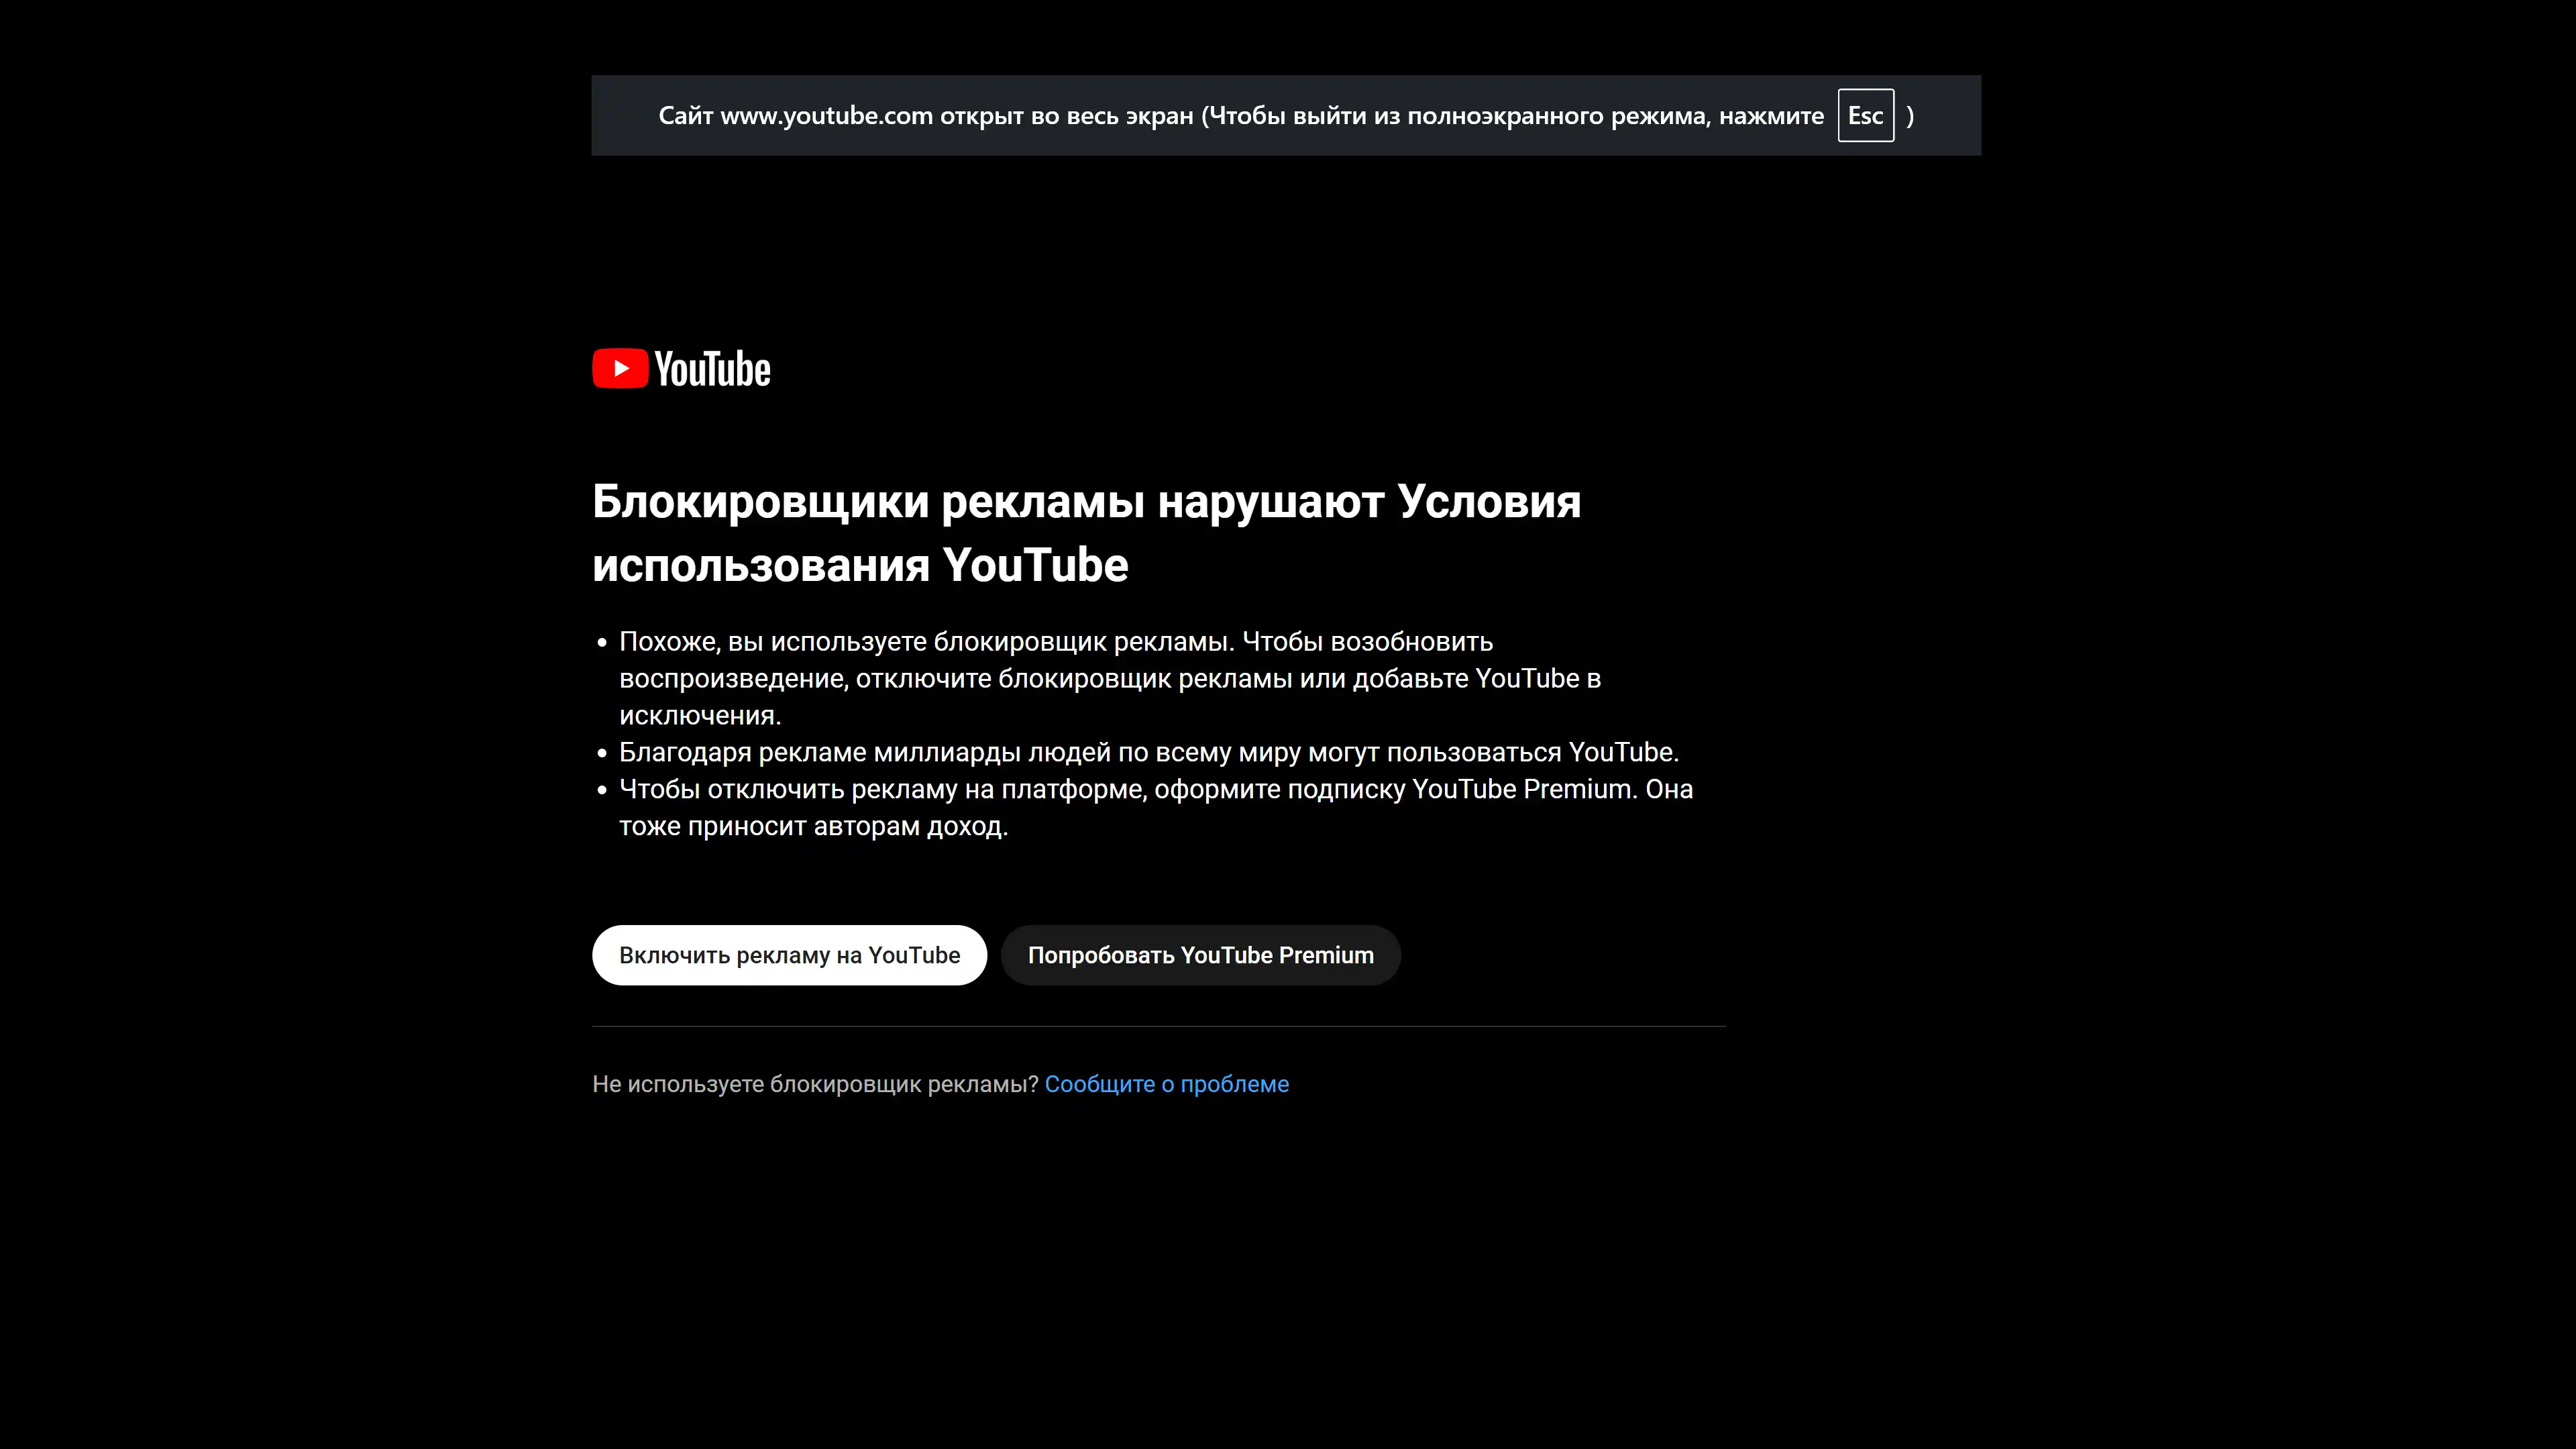
Task: Click "тоже приносит авторам доход" line
Action: coord(813,826)
